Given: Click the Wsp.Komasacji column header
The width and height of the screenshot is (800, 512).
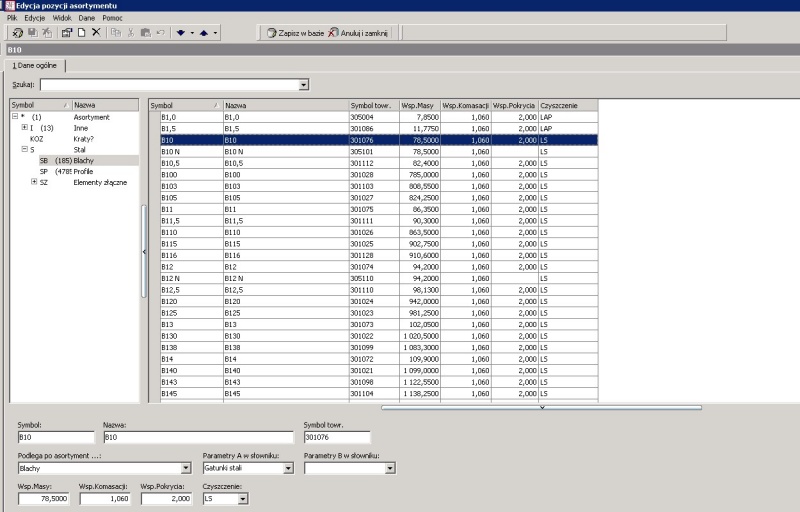Looking at the screenshot, I should pyautogui.click(x=465, y=106).
